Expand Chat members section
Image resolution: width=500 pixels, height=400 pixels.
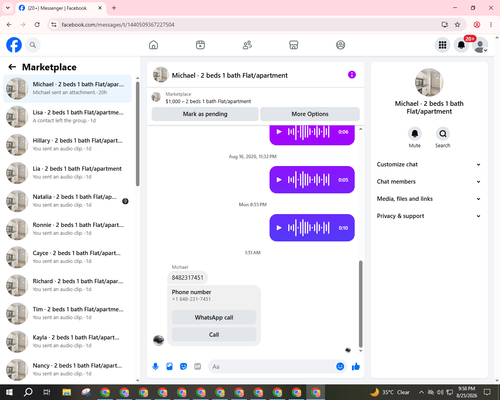429,182
